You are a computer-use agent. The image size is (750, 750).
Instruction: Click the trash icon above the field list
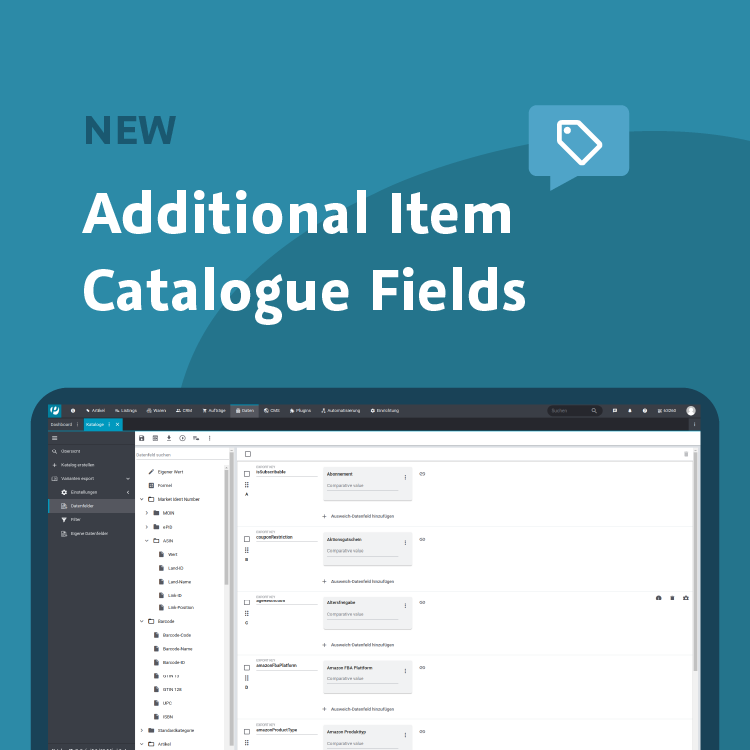click(x=686, y=454)
